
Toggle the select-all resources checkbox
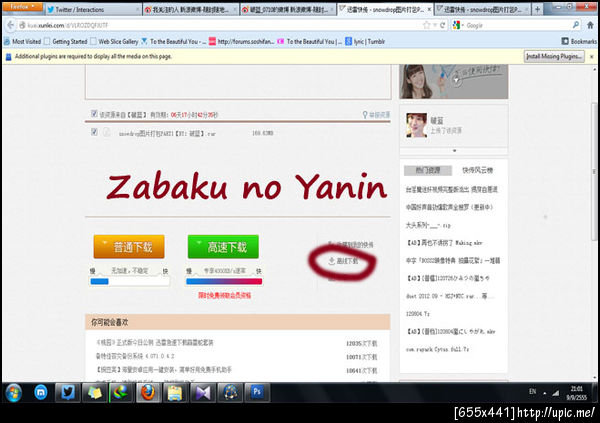[x=94, y=114]
